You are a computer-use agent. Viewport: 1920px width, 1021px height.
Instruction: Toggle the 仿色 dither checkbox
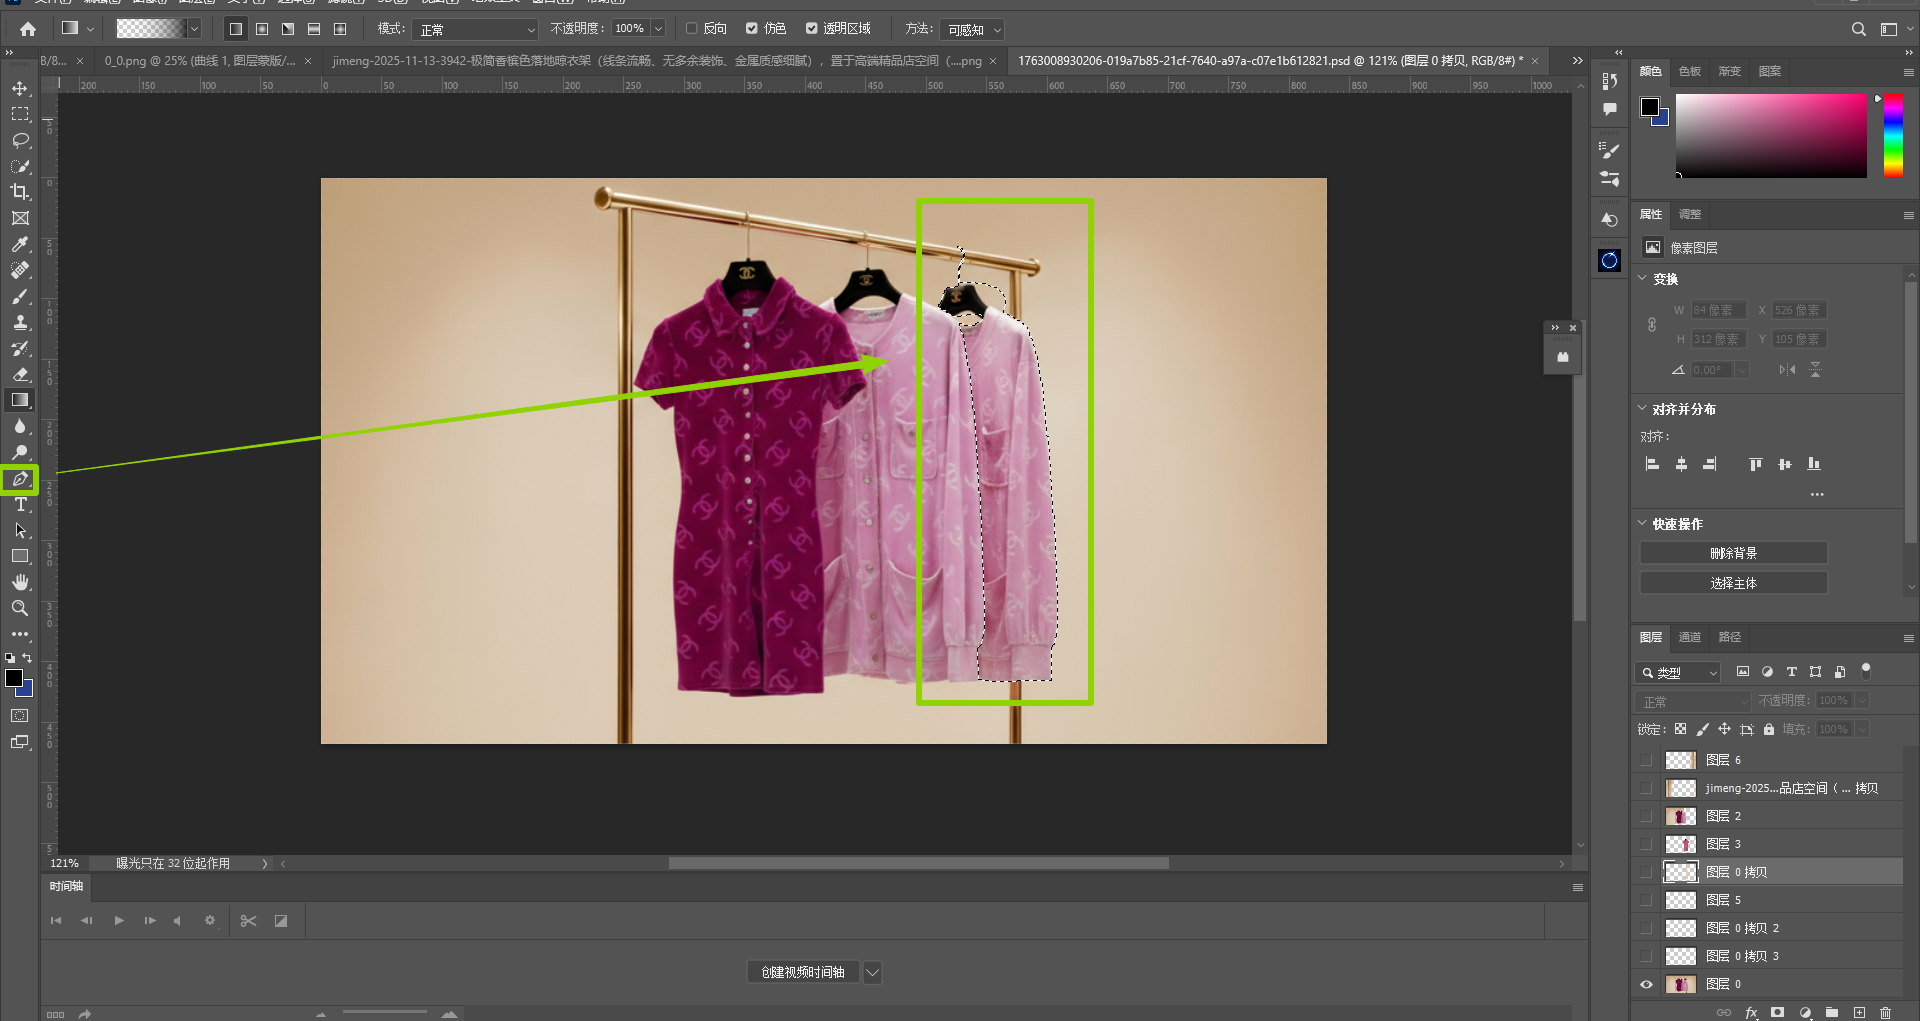(x=752, y=29)
